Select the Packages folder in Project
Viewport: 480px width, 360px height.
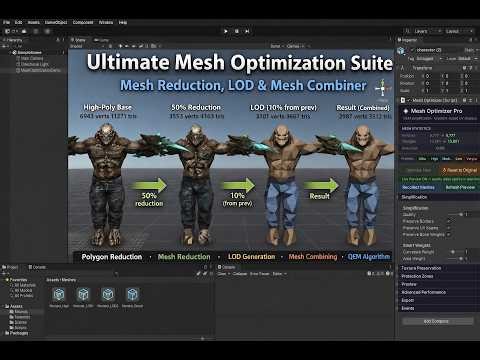tap(17, 333)
